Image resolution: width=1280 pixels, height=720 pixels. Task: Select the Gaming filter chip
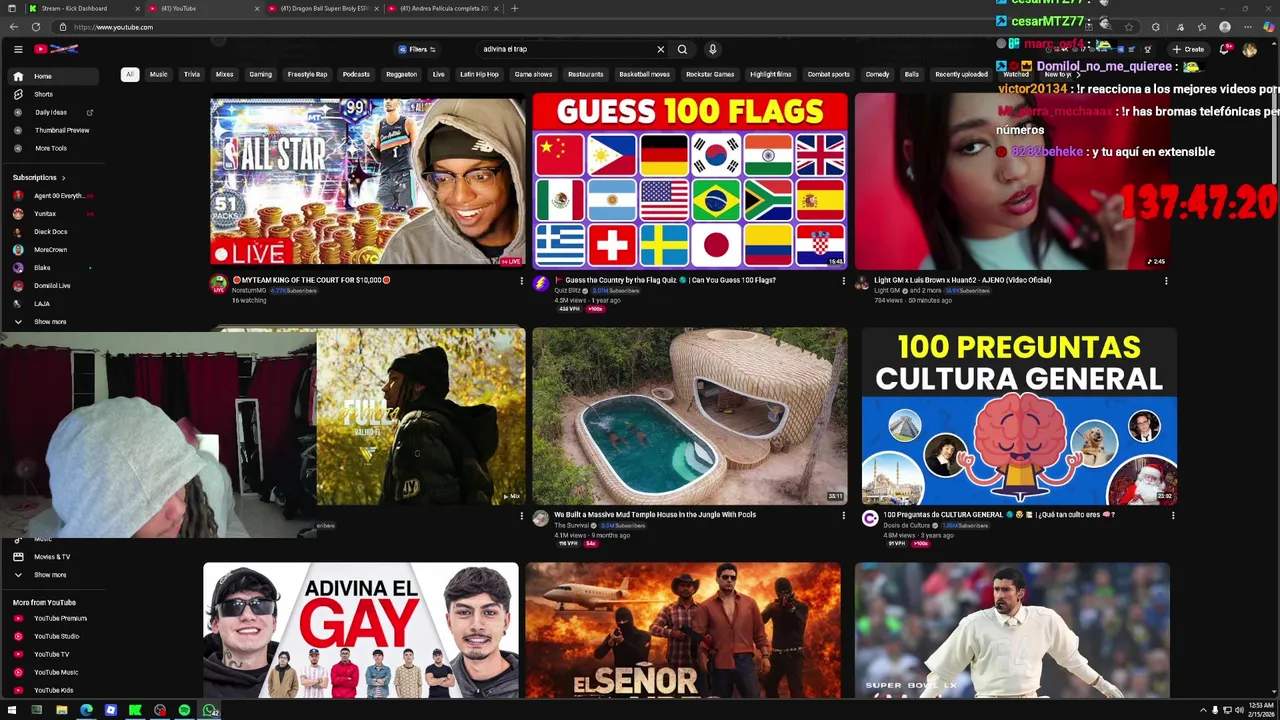(261, 74)
